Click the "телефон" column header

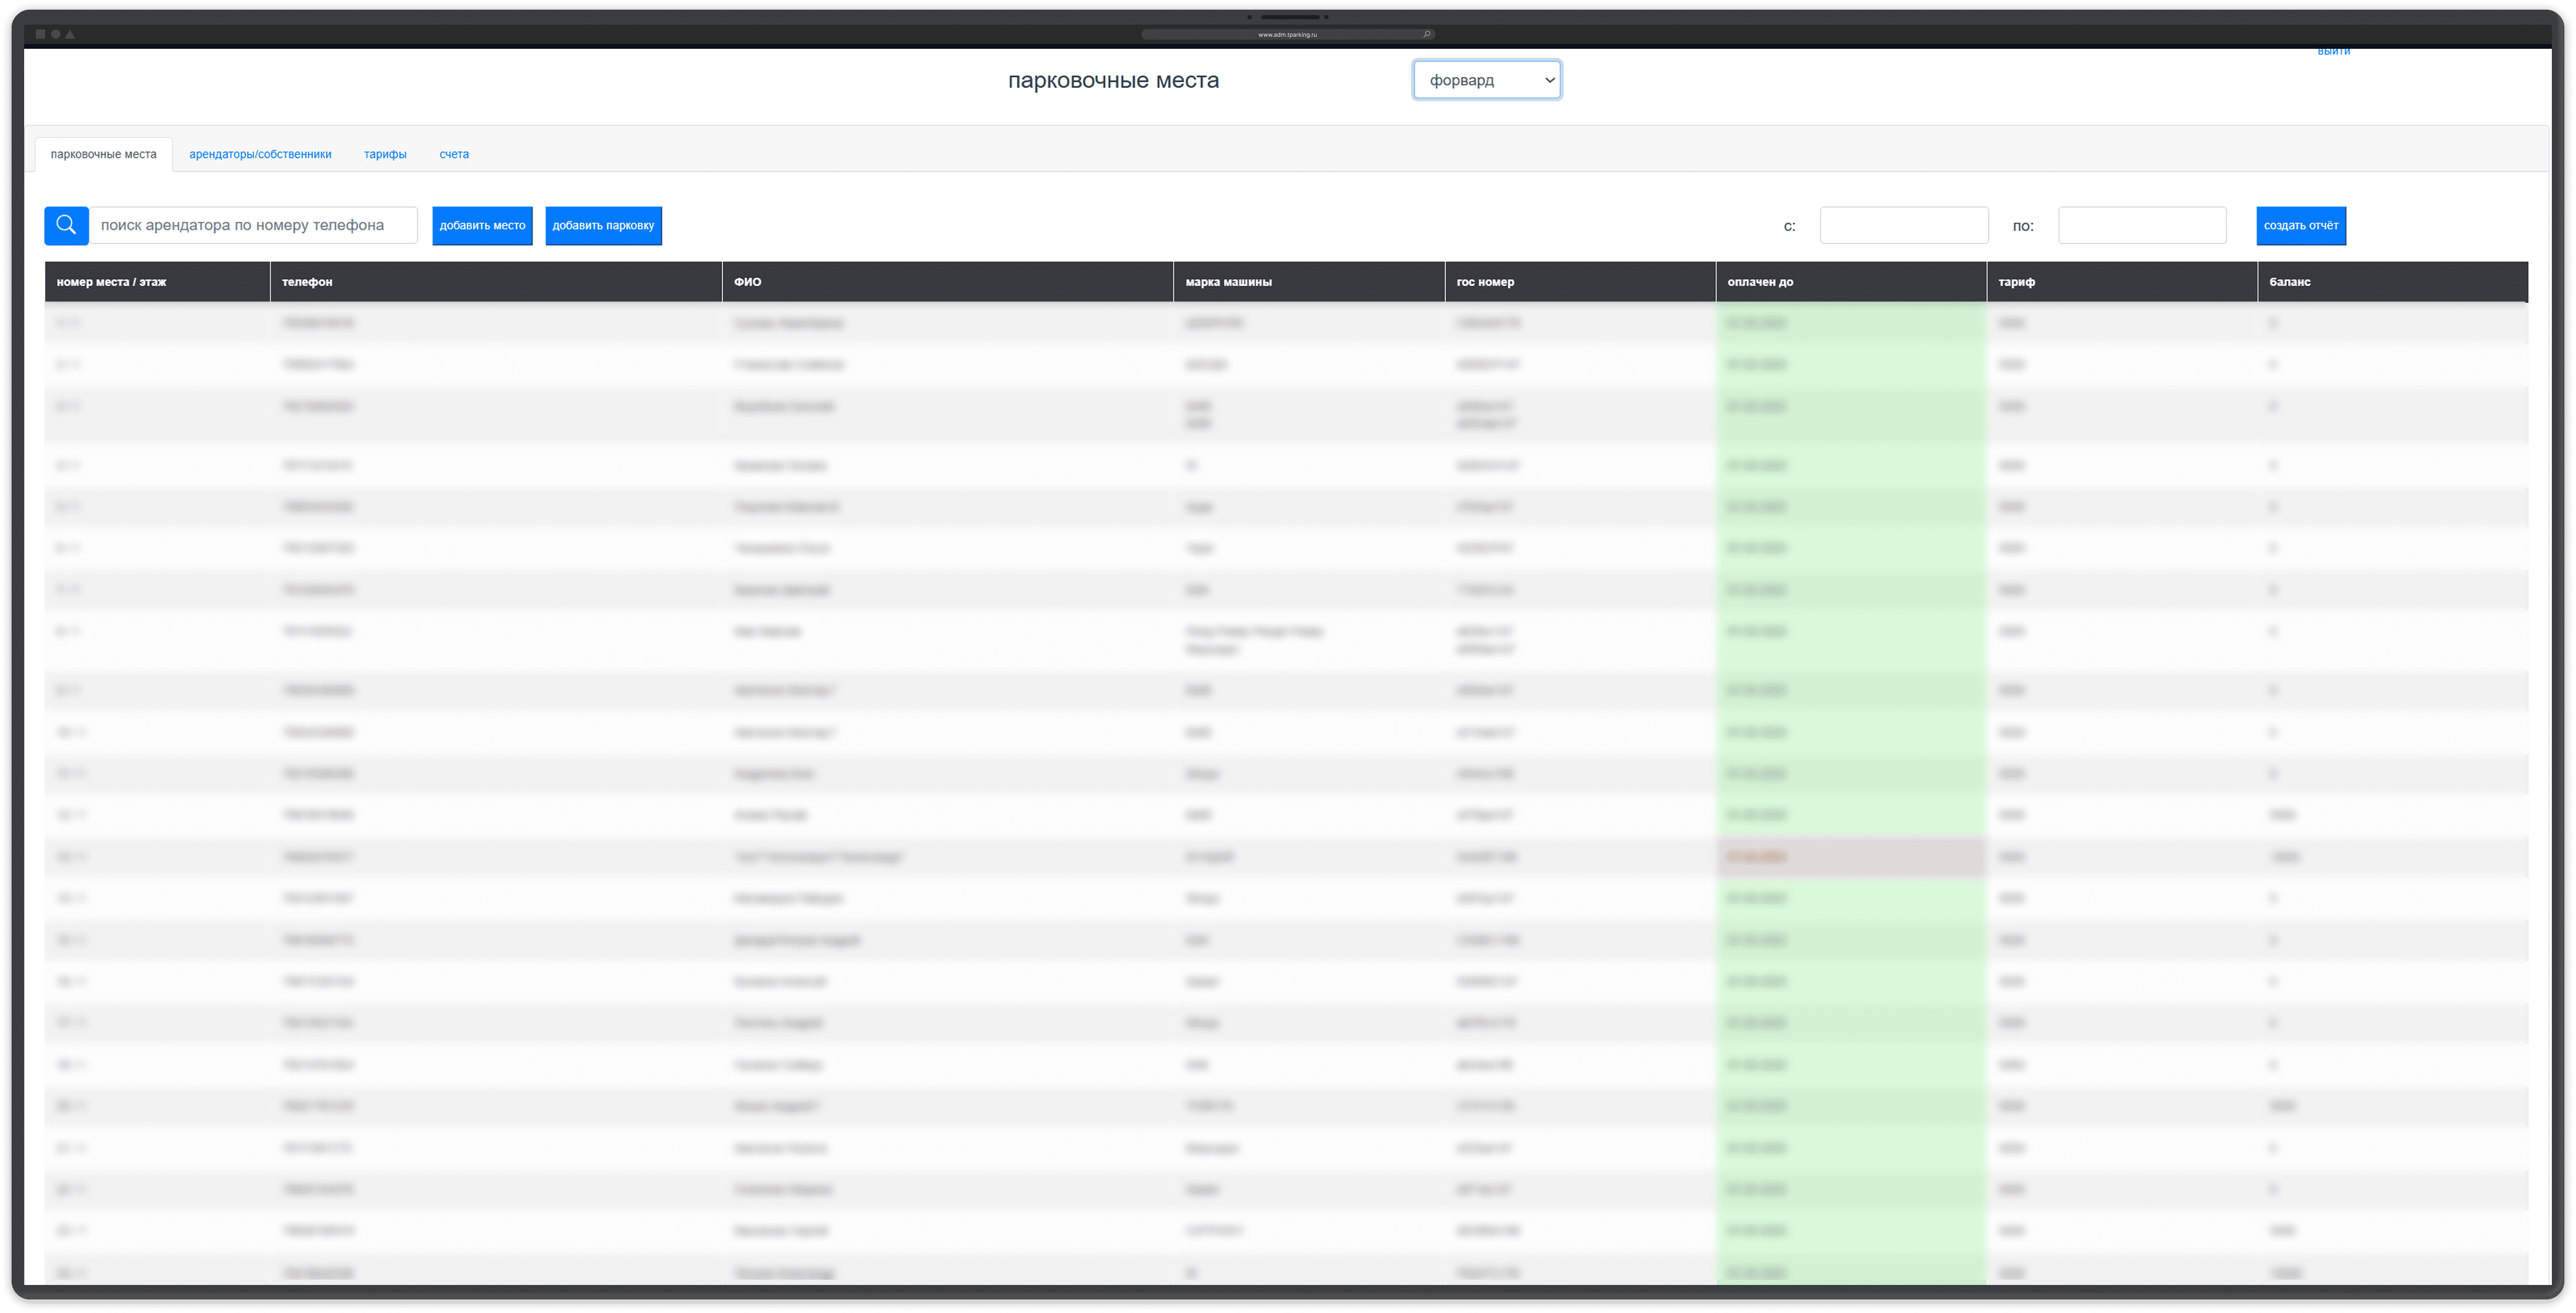click(x=496, y=282)
